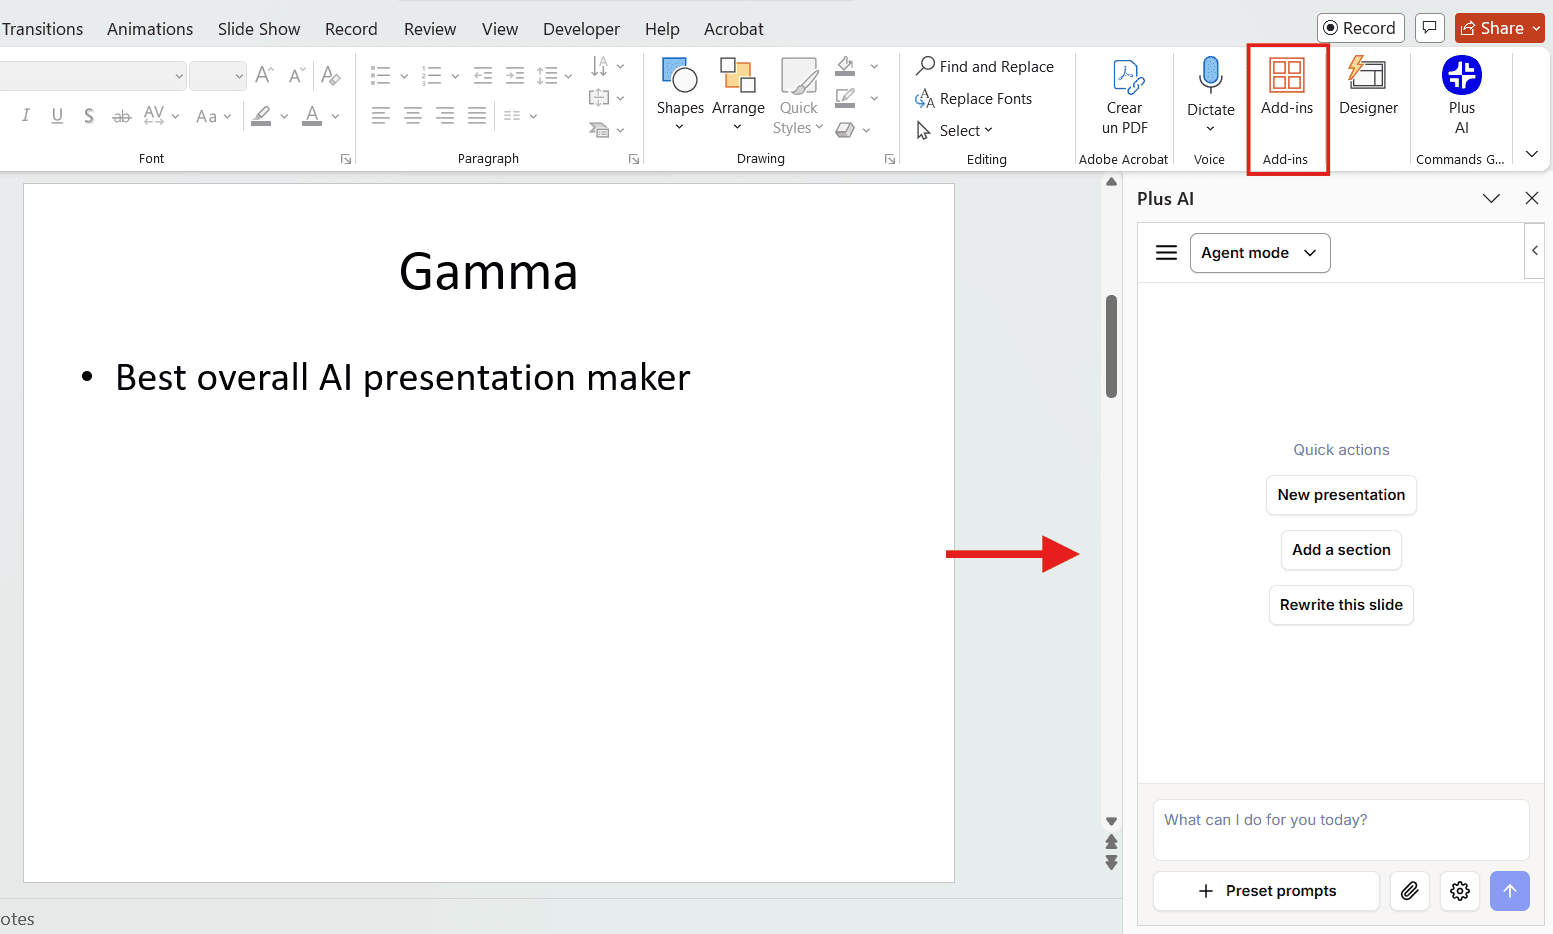Click the Record button top right
The height and width of the screenshot is (934, 1553).
[x=1361, y=28]
